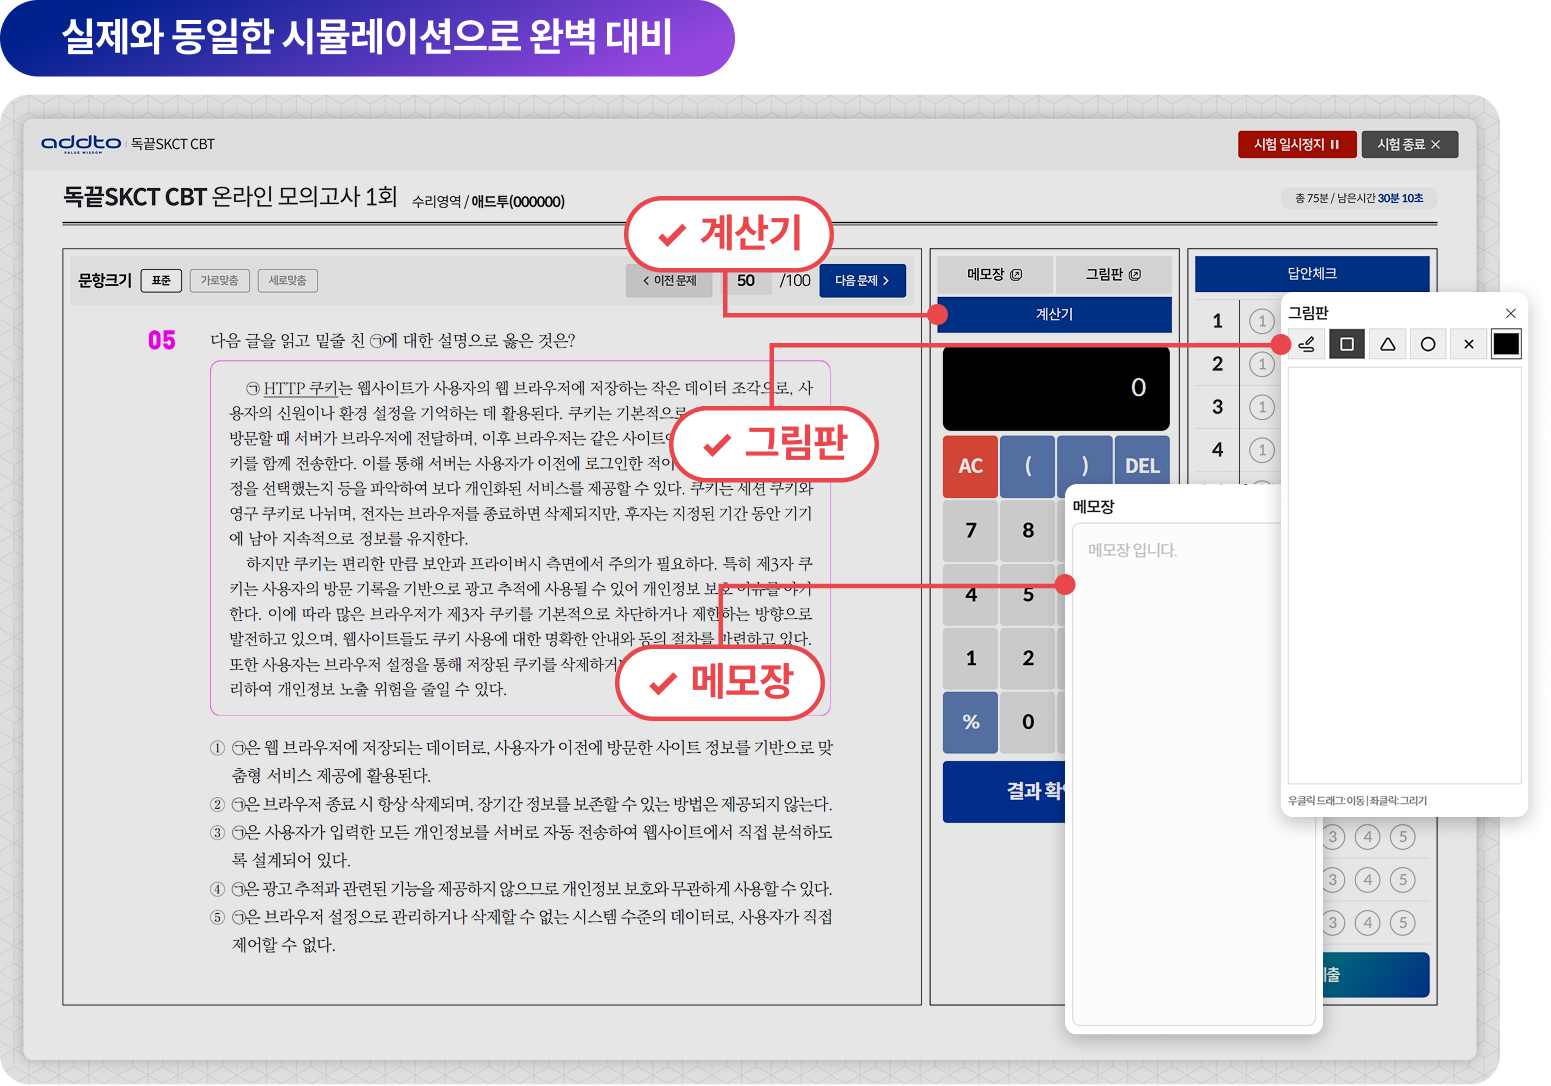Open the 메모장 panel tab

tap(994, 273)
